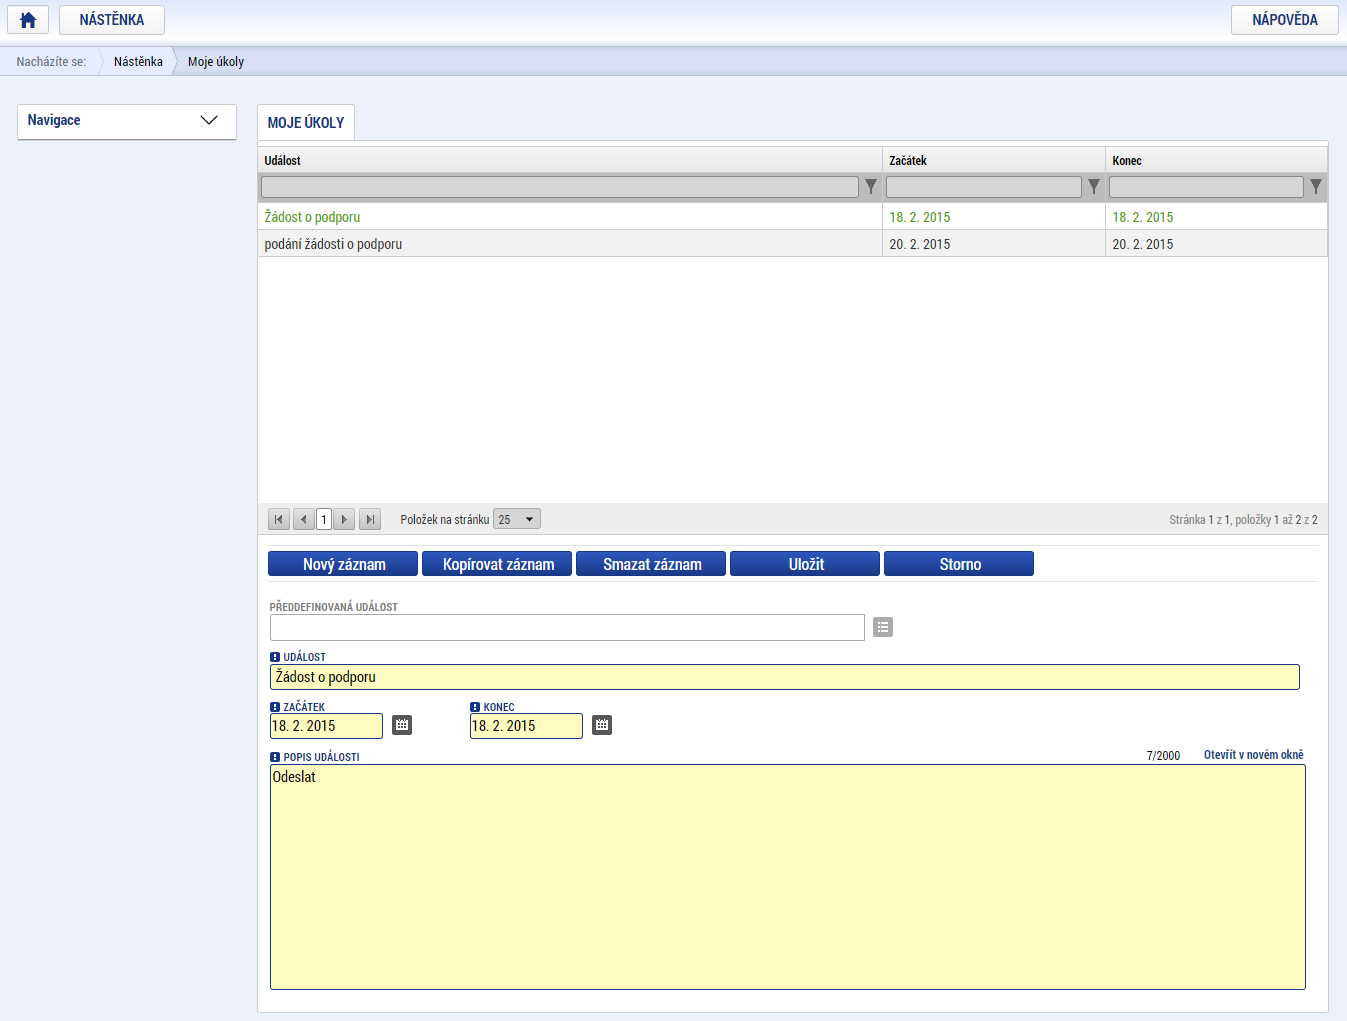Open description via Otevřít v novém okně

[x=1254, y=755]
